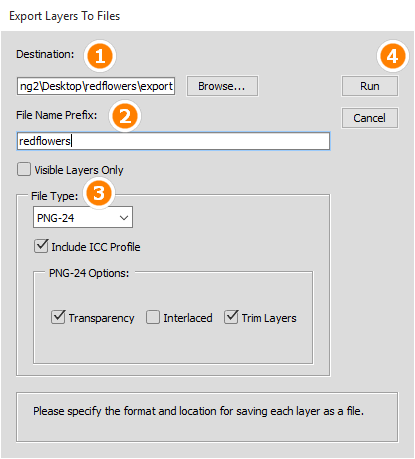The height and width of the screenshot is (459, 415).
Task: Click the PNG-24 Options group label
Action: pos(89,273)
